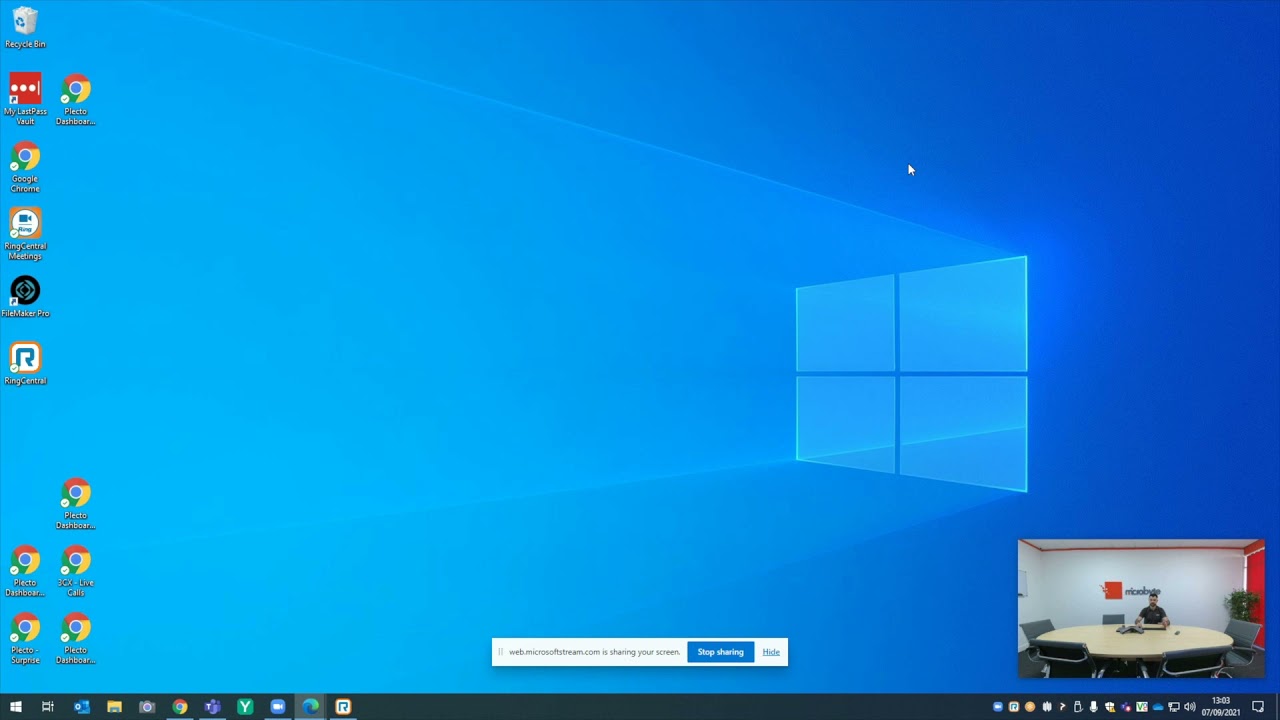This screenshot has width=1280, height=720.
Task: Click the Zoom system tray icon
Action: (998, 707)
